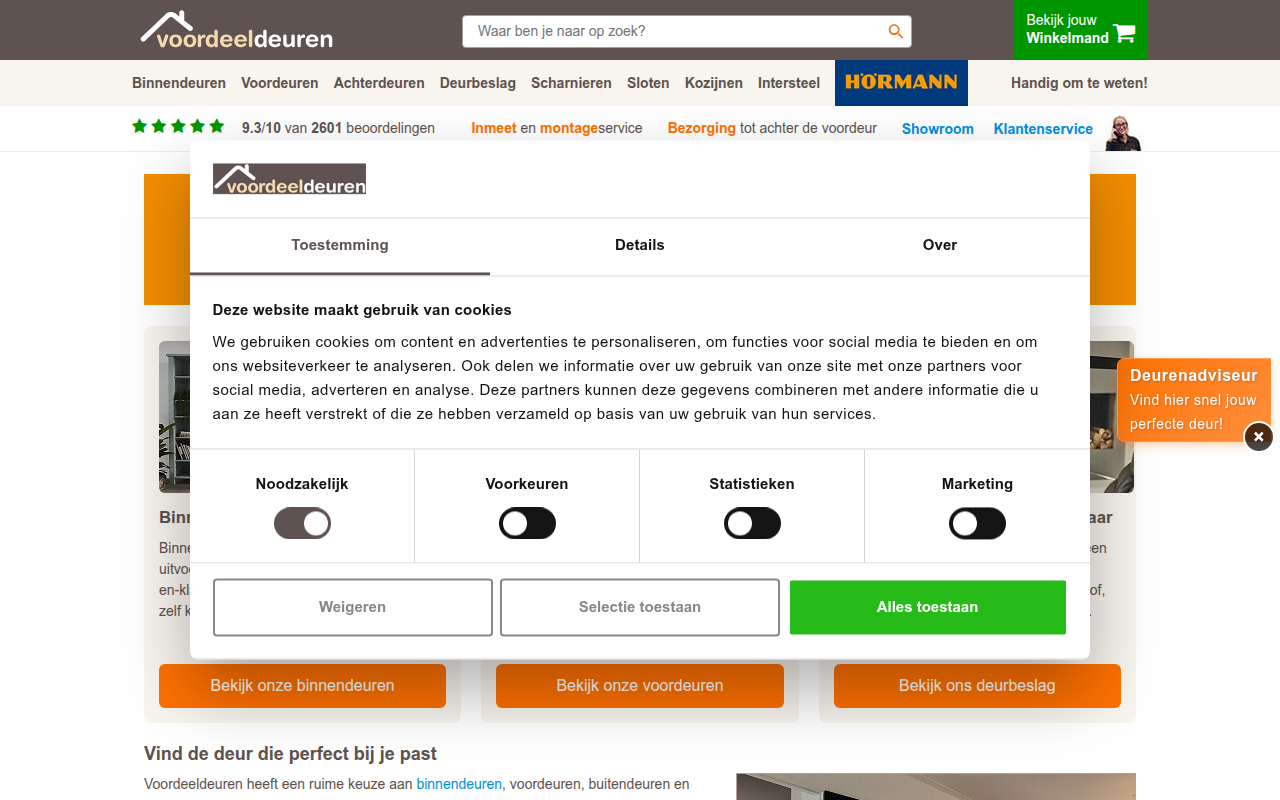The height and width of the screenshot is (800, 1280).
Task: Open the Sloten menu item
Action: point(648,83)
